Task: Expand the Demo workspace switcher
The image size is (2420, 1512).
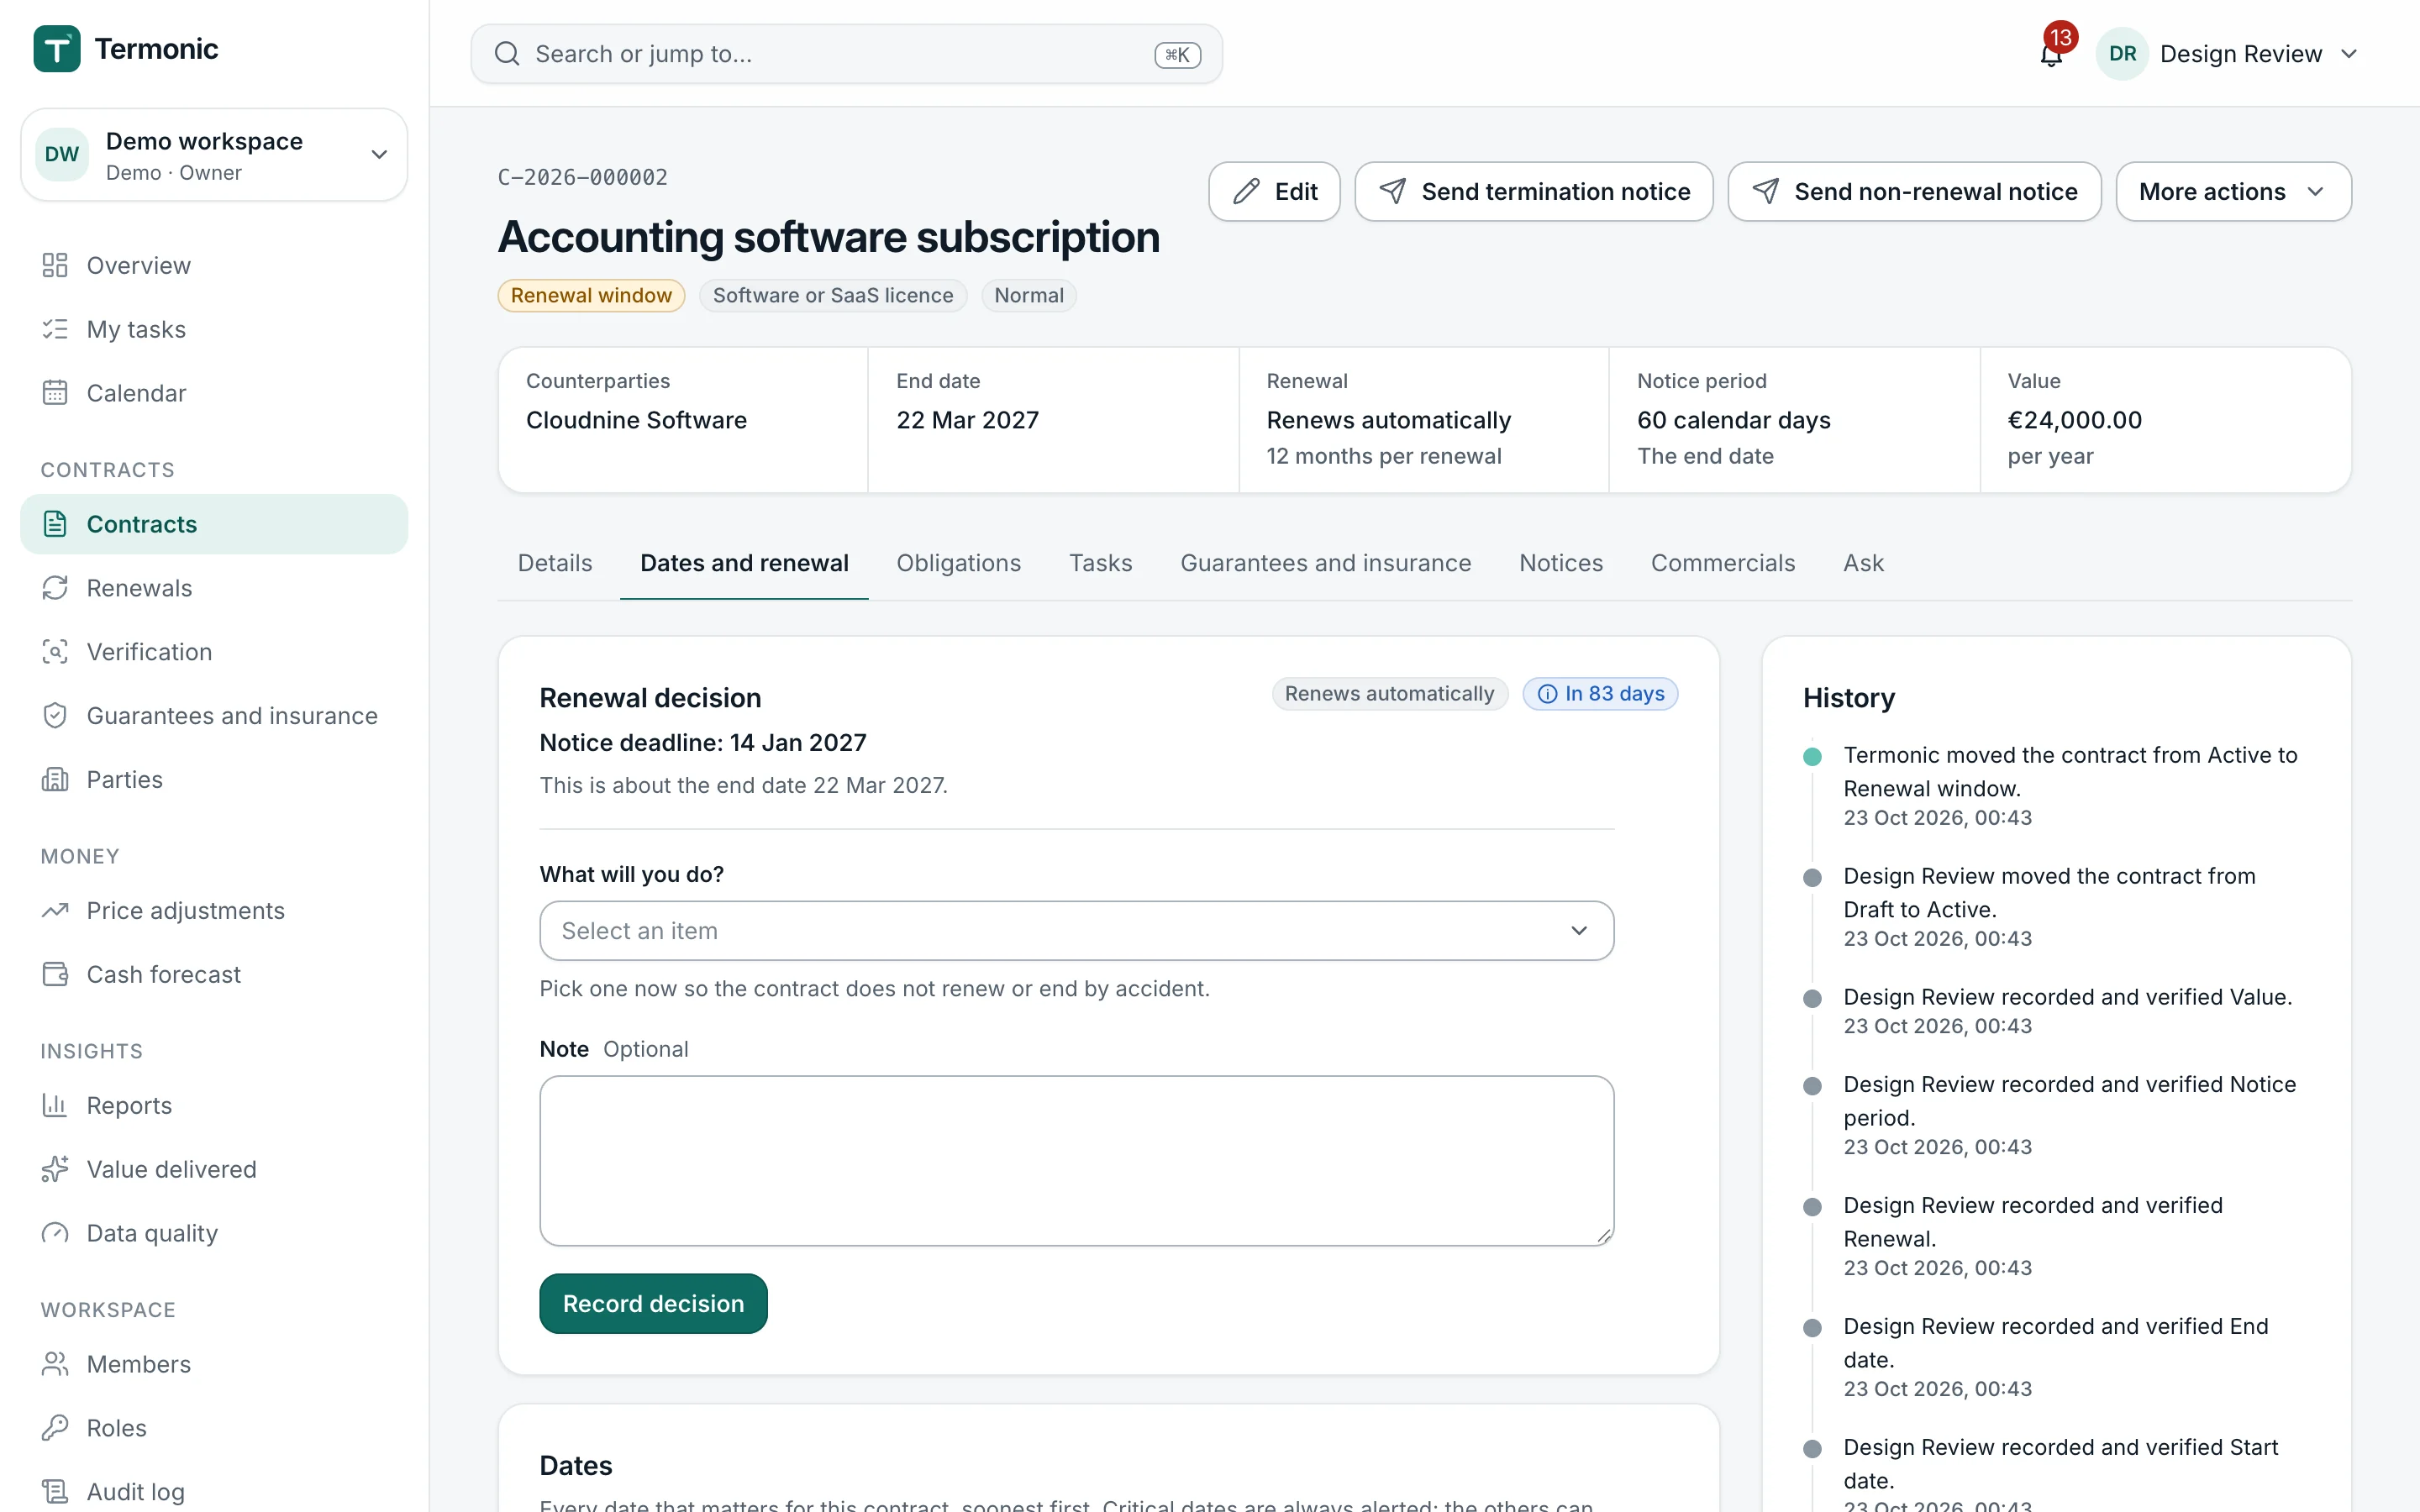Action: coord(214,155)
